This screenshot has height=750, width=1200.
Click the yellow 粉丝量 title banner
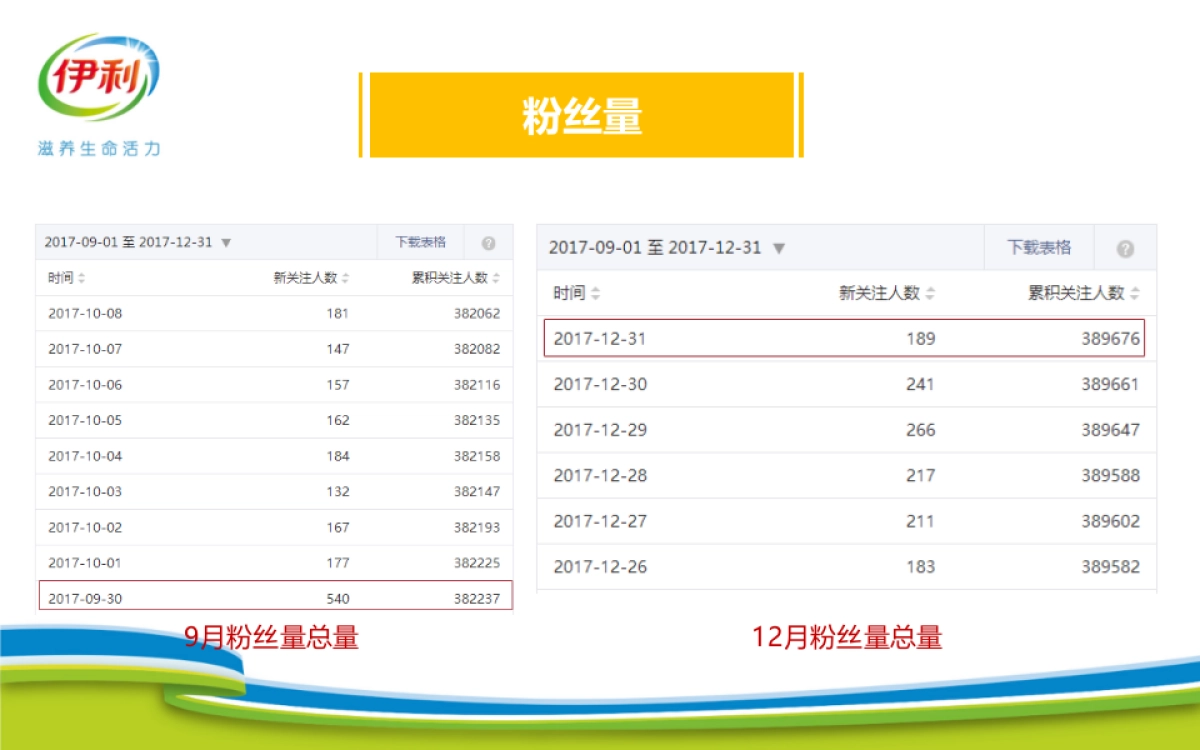(x=583, y=113)
